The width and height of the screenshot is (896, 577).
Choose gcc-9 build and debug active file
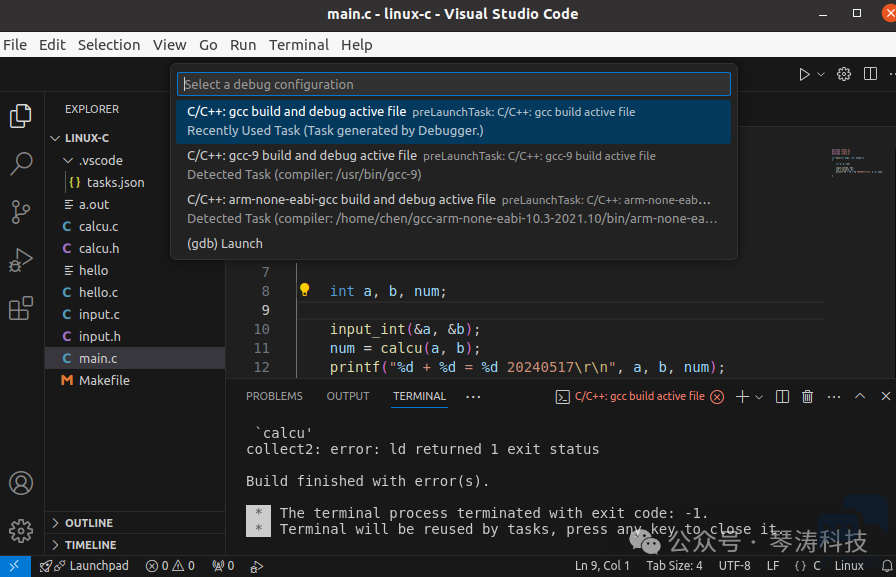click(x=454, y=165)
